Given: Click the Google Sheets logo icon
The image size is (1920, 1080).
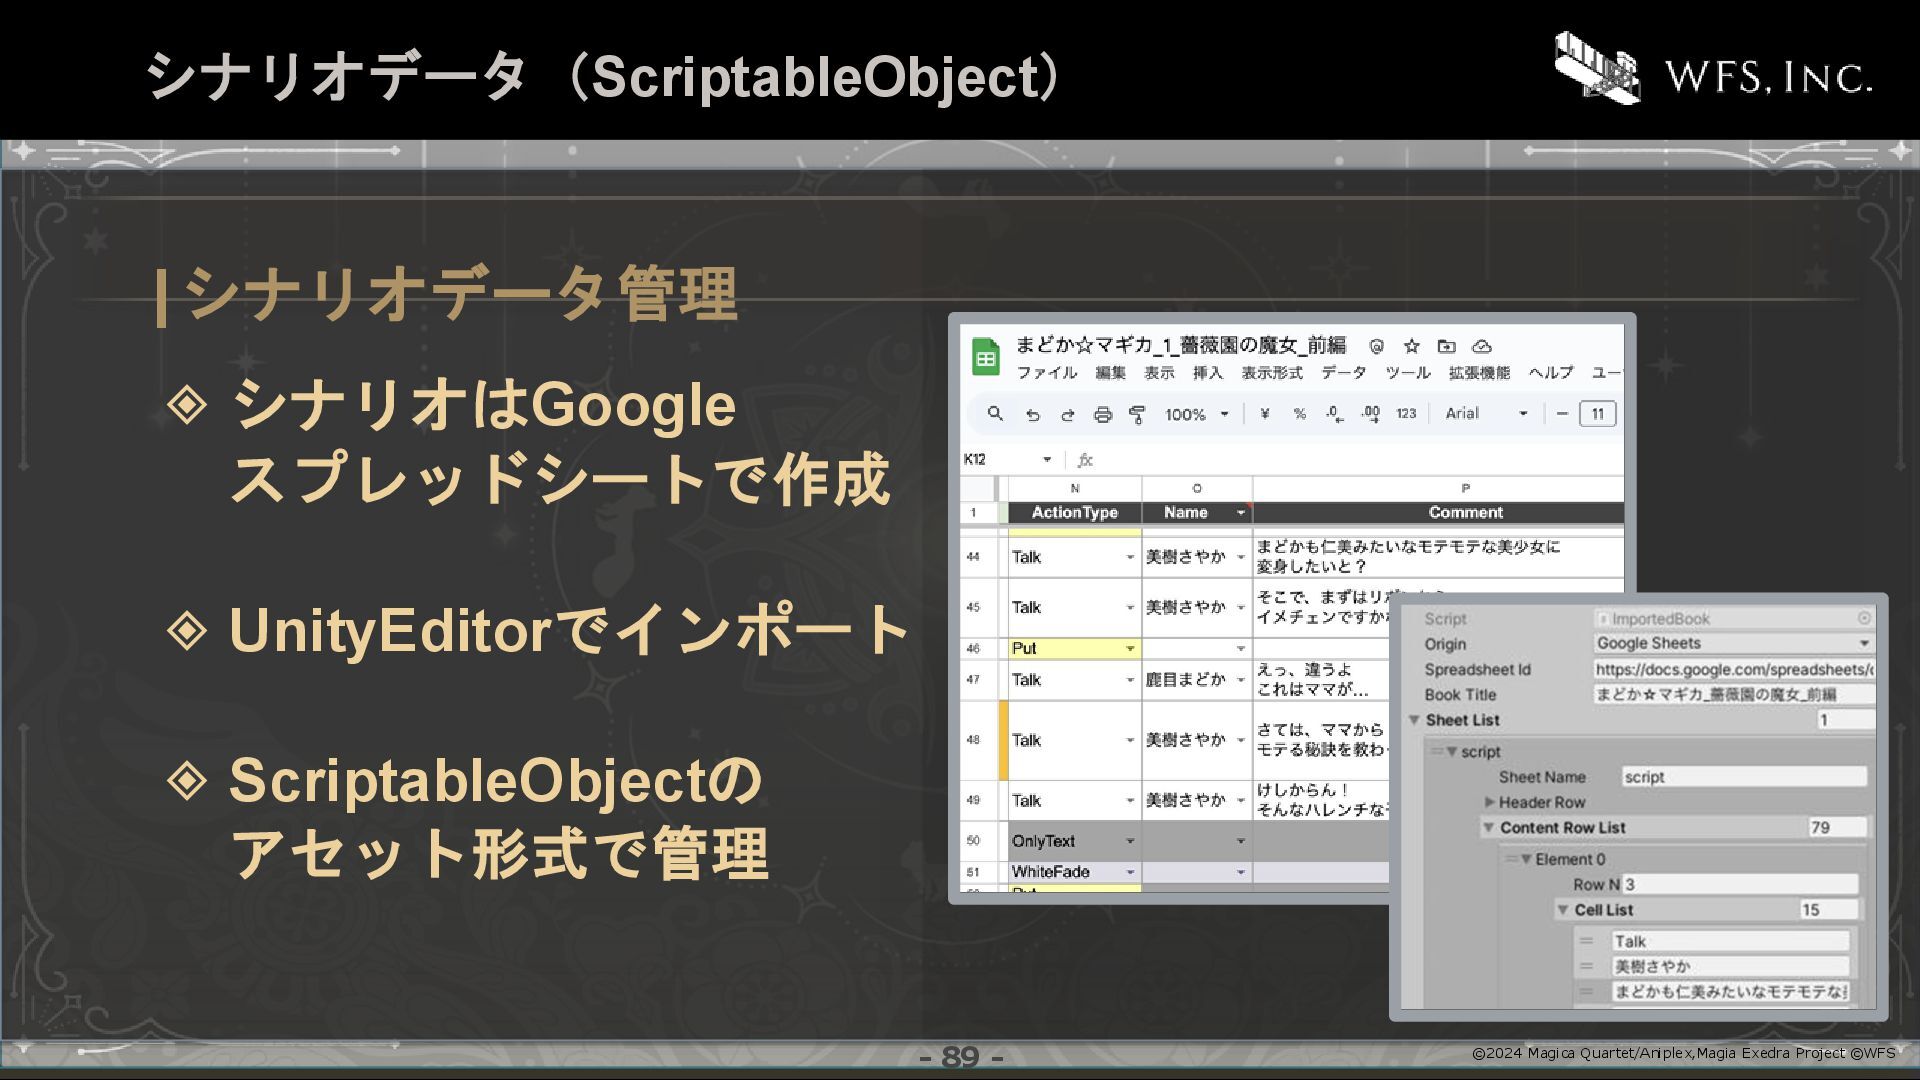Looking at the screenshot, I should (985, 357).
